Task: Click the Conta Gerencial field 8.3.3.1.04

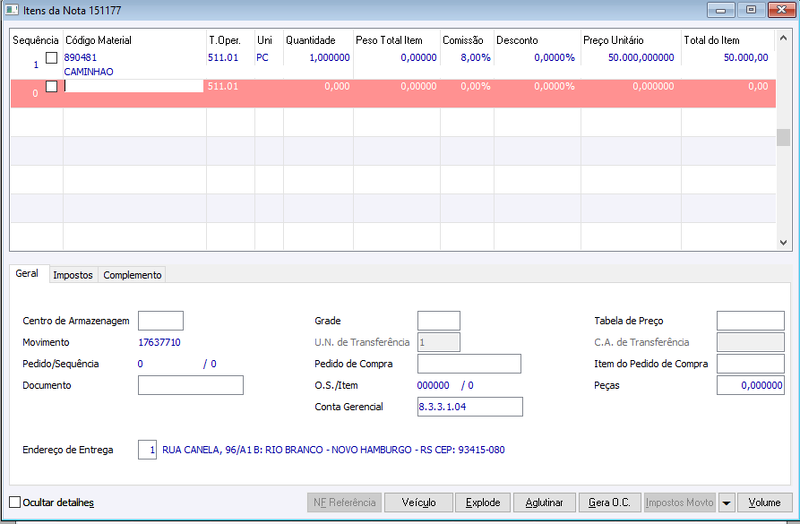Action: (x=470, y=407)
